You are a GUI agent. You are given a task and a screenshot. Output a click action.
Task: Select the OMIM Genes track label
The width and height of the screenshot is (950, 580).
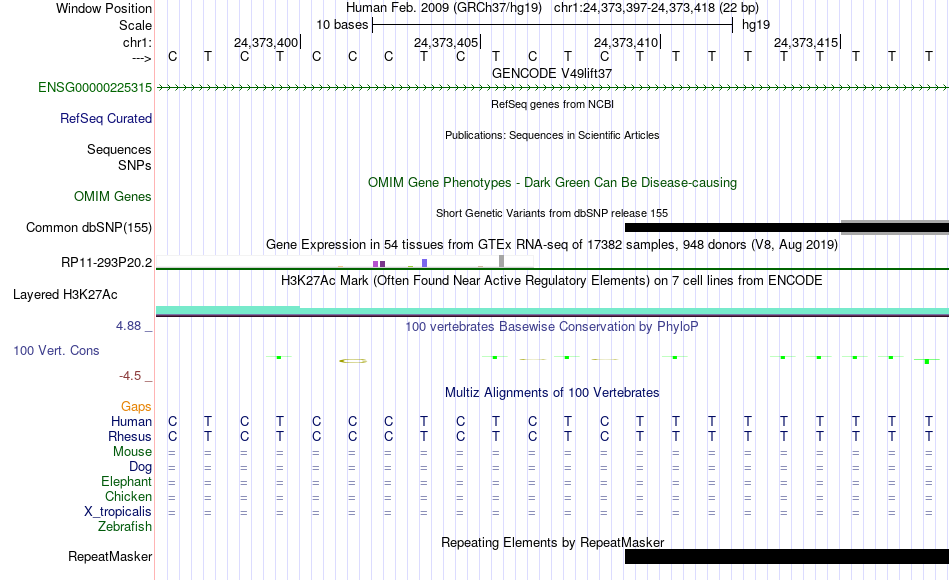[x=113, y=197]
